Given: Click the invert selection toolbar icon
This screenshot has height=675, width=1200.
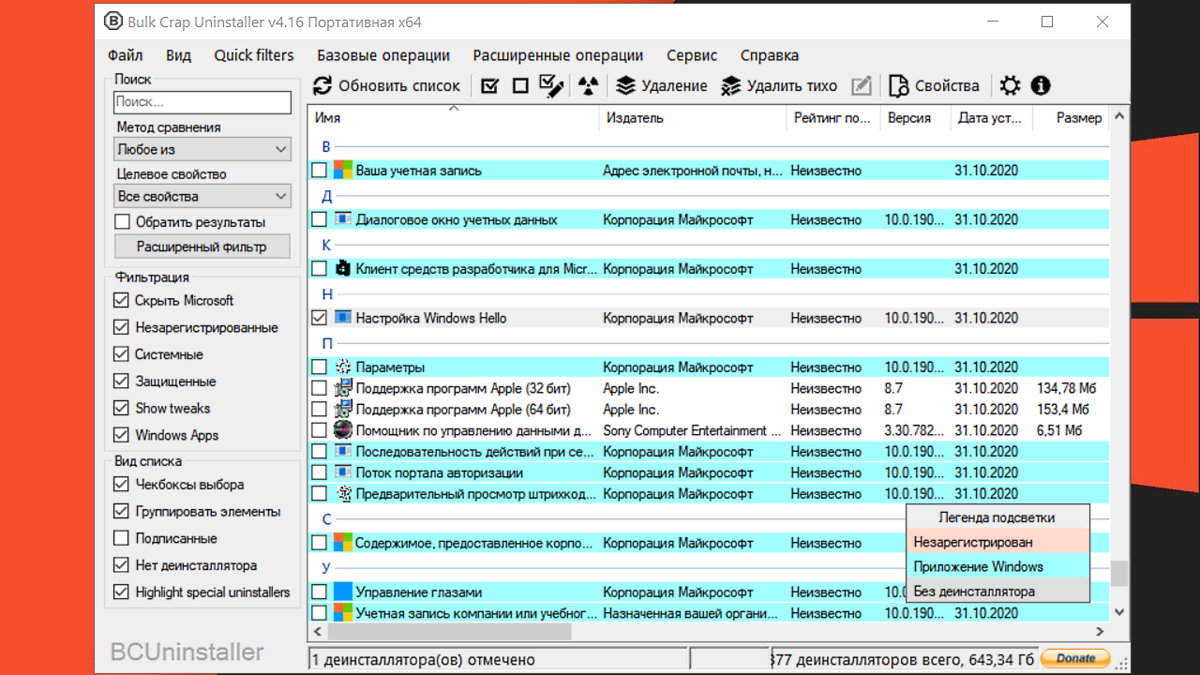Looking at the screenshot, I should 552,86.
